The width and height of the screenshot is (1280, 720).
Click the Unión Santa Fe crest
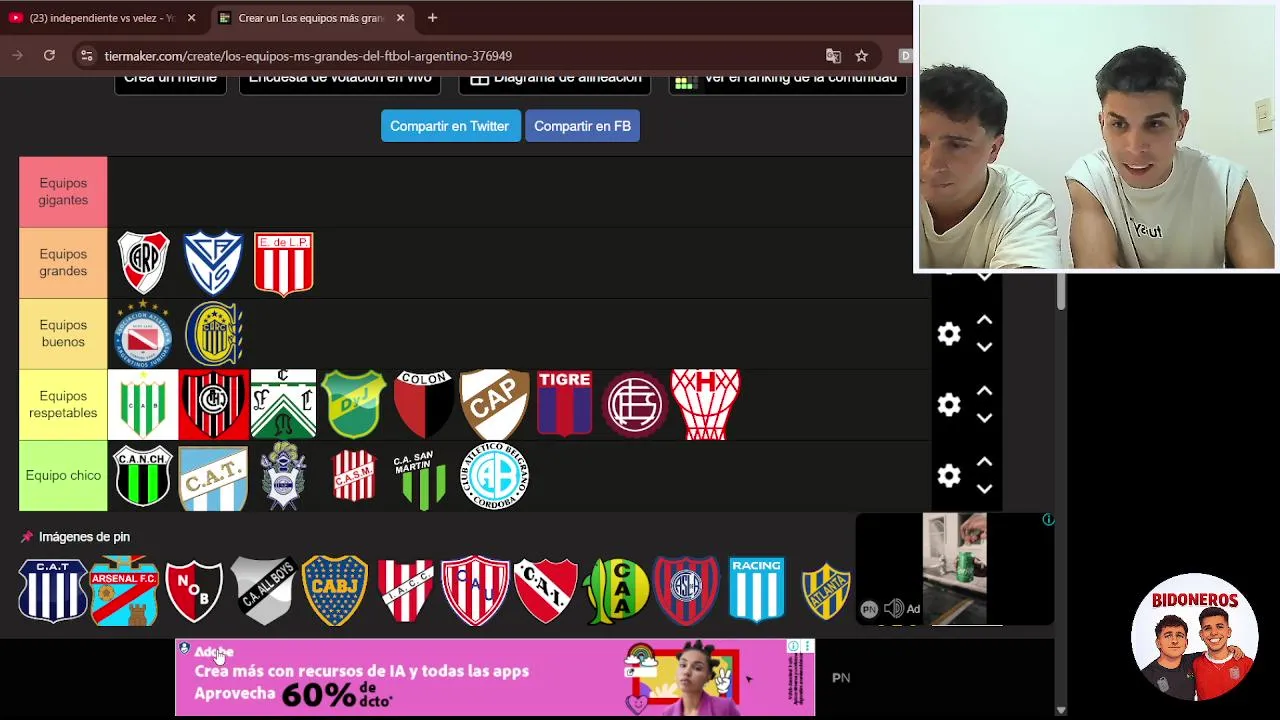tap(475, 590)
